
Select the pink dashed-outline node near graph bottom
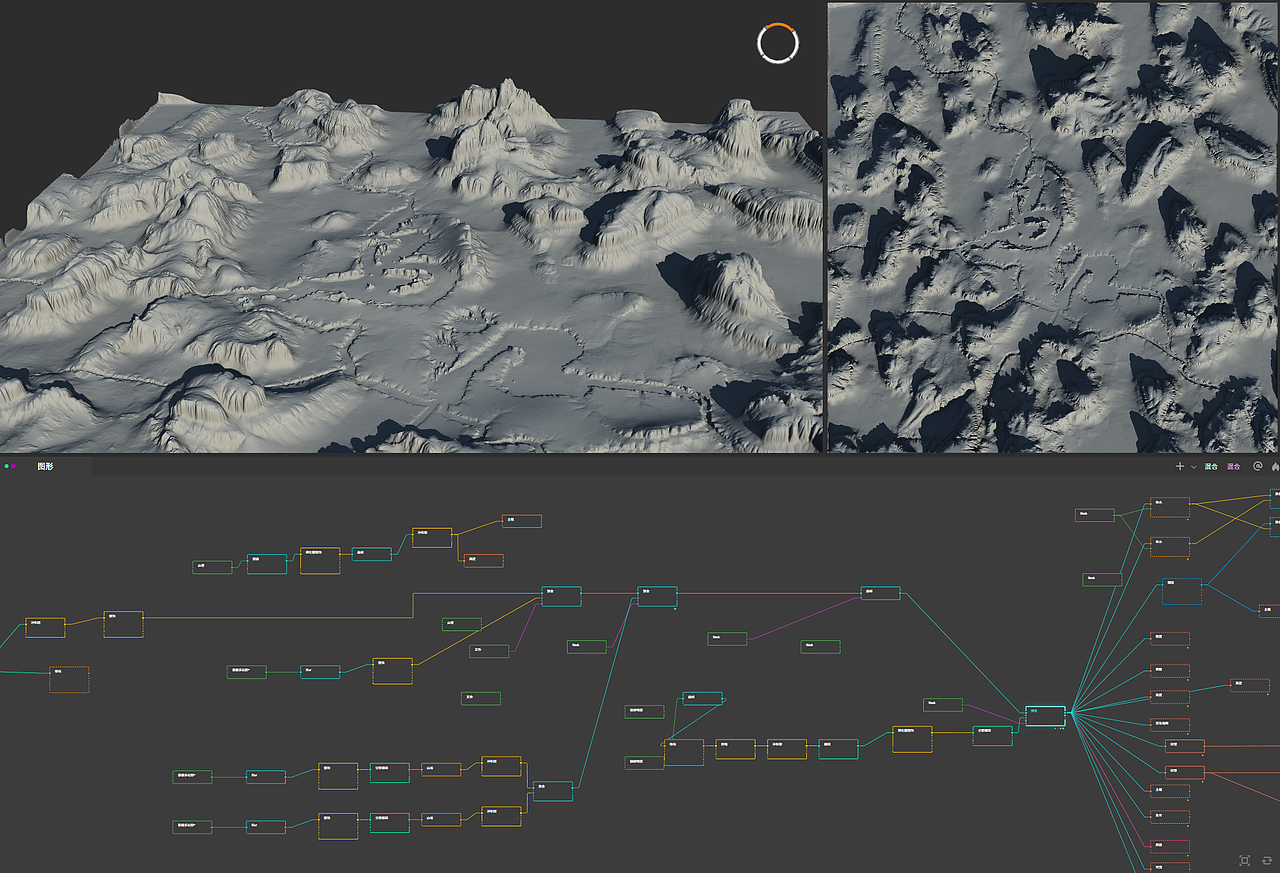1170,846
